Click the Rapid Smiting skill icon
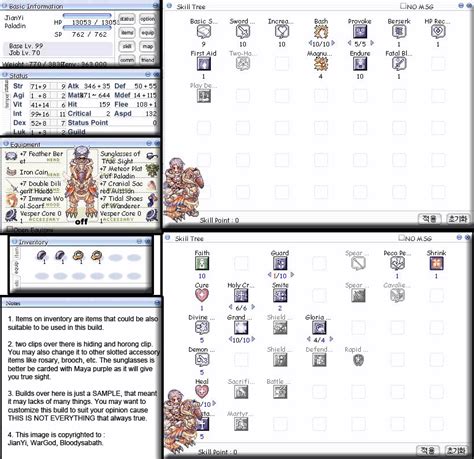The image size is (474, 459). (358, 360)
